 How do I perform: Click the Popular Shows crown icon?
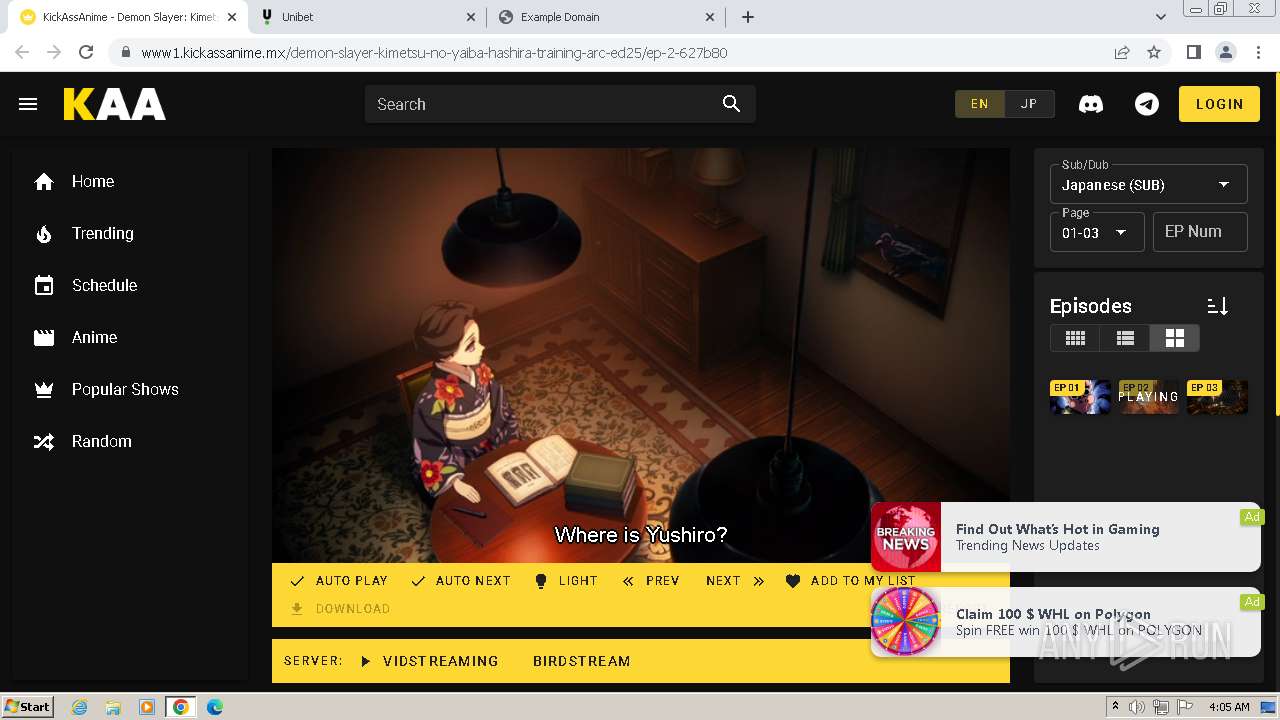click(x=44, y=390)
